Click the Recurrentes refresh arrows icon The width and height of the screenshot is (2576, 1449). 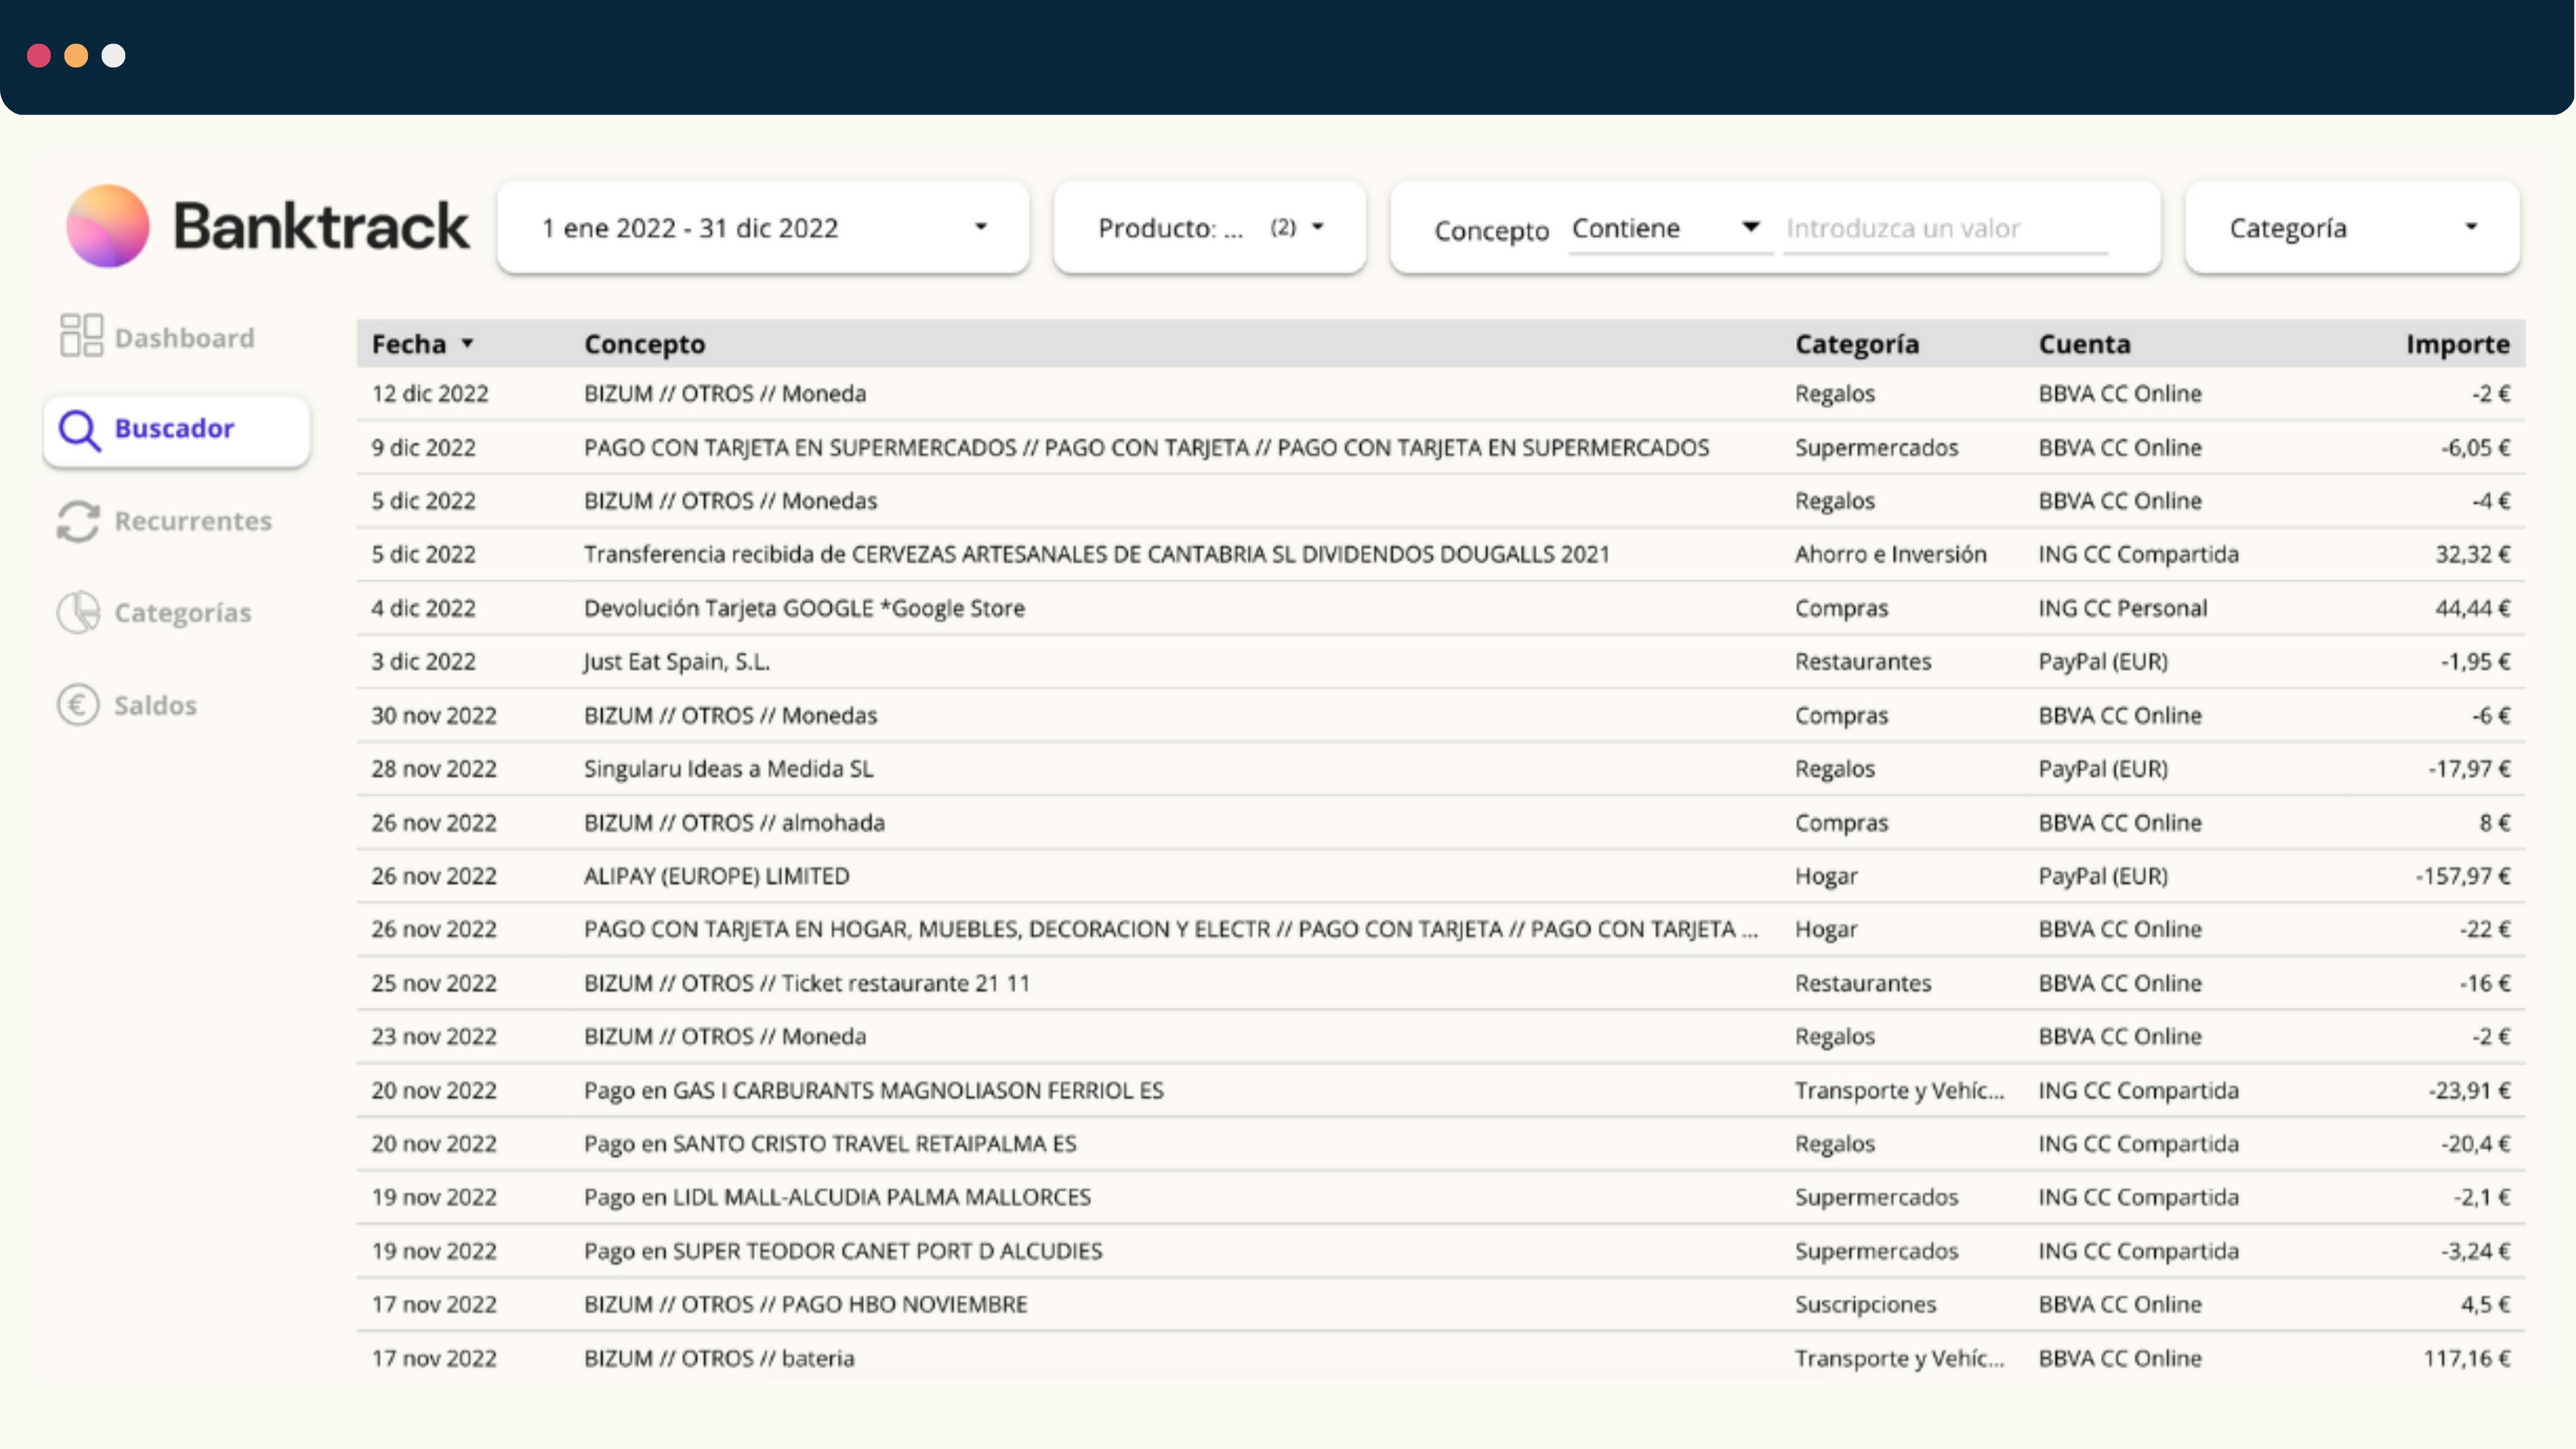point(78,521)
